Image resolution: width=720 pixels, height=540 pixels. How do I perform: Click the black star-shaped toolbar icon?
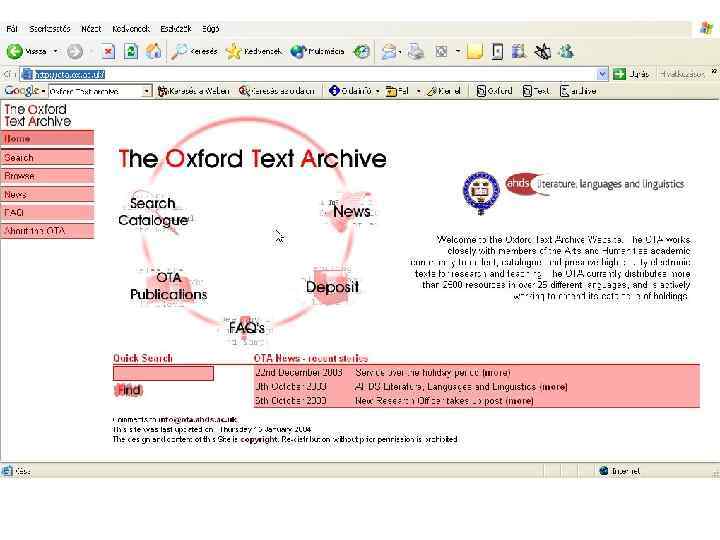coord(543,51)
